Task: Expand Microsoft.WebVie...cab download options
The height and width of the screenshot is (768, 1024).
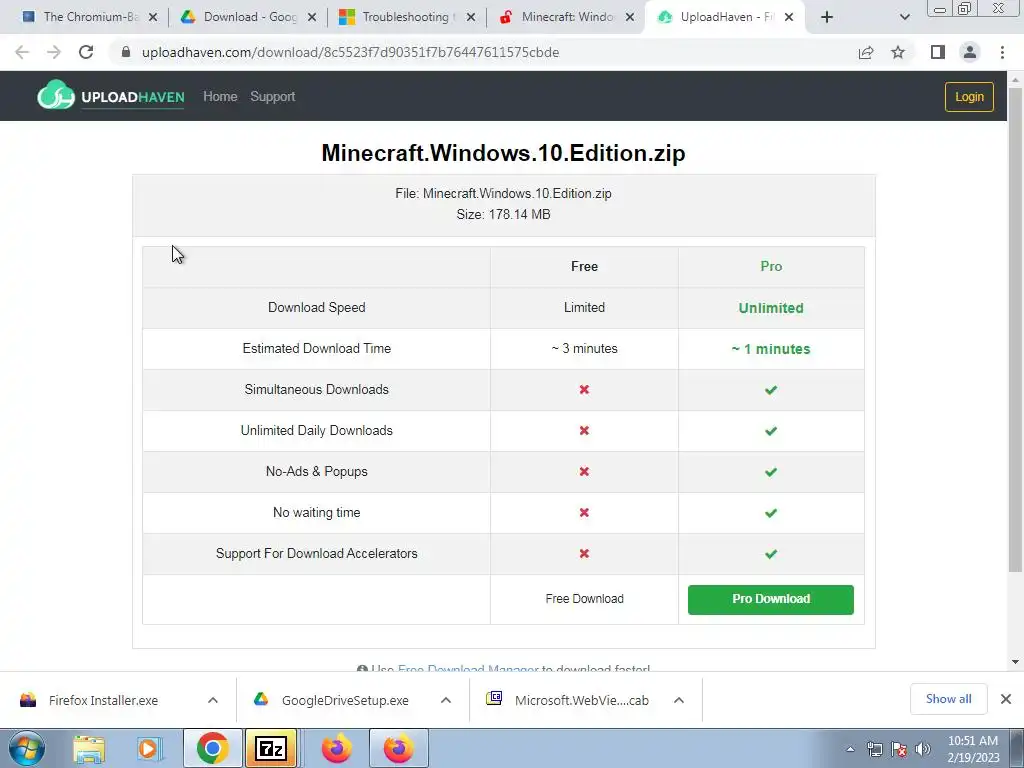Action: pyautogui.click(x=679, y=700)
